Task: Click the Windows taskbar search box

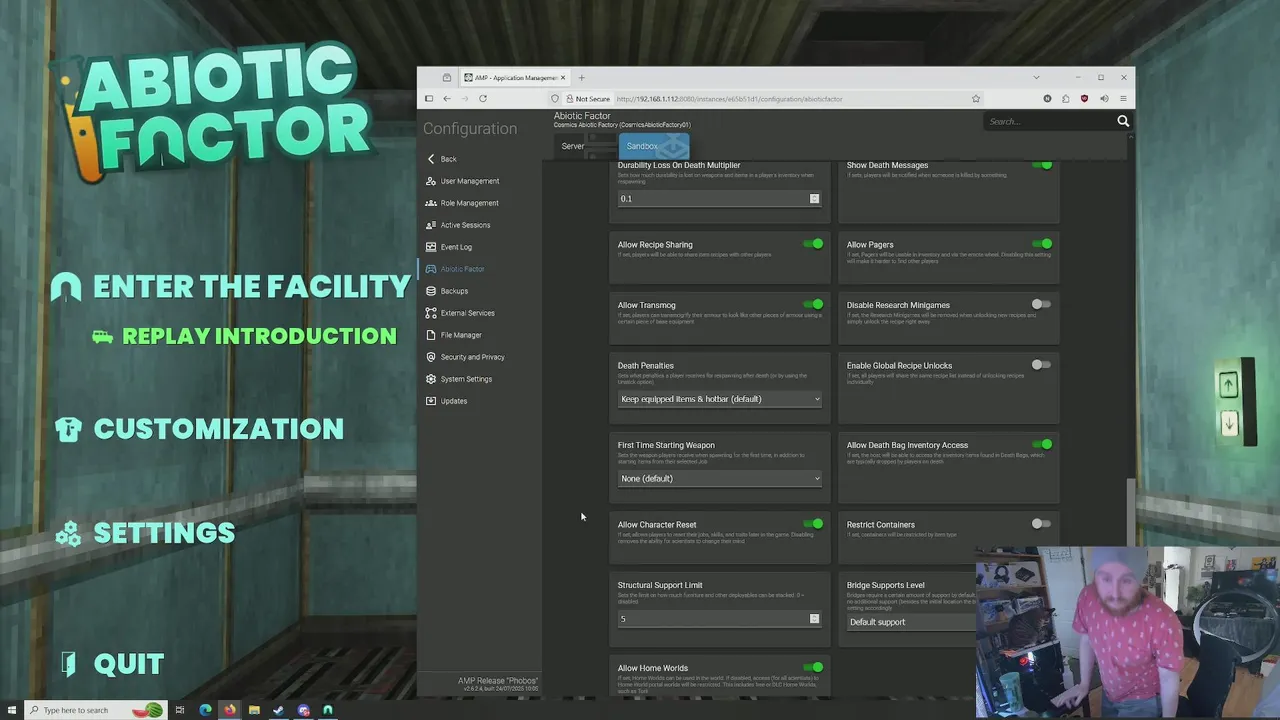Action: click(95, 710)
